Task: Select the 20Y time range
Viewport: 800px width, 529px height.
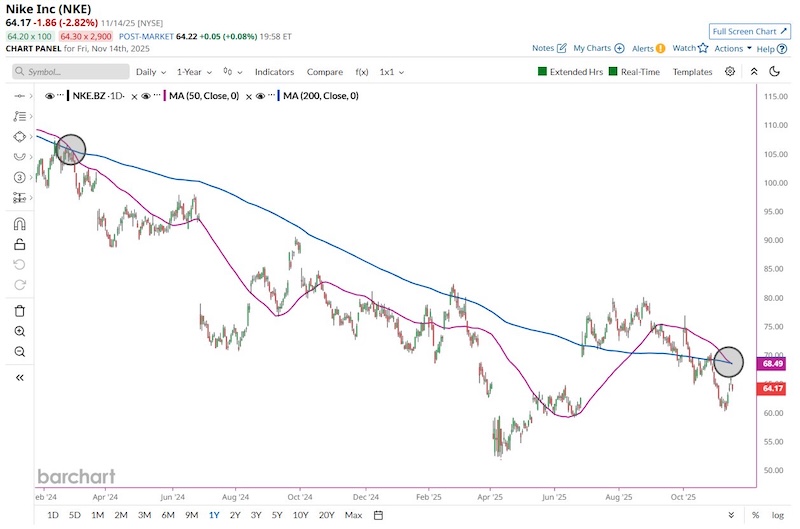Action: point(326,515)
